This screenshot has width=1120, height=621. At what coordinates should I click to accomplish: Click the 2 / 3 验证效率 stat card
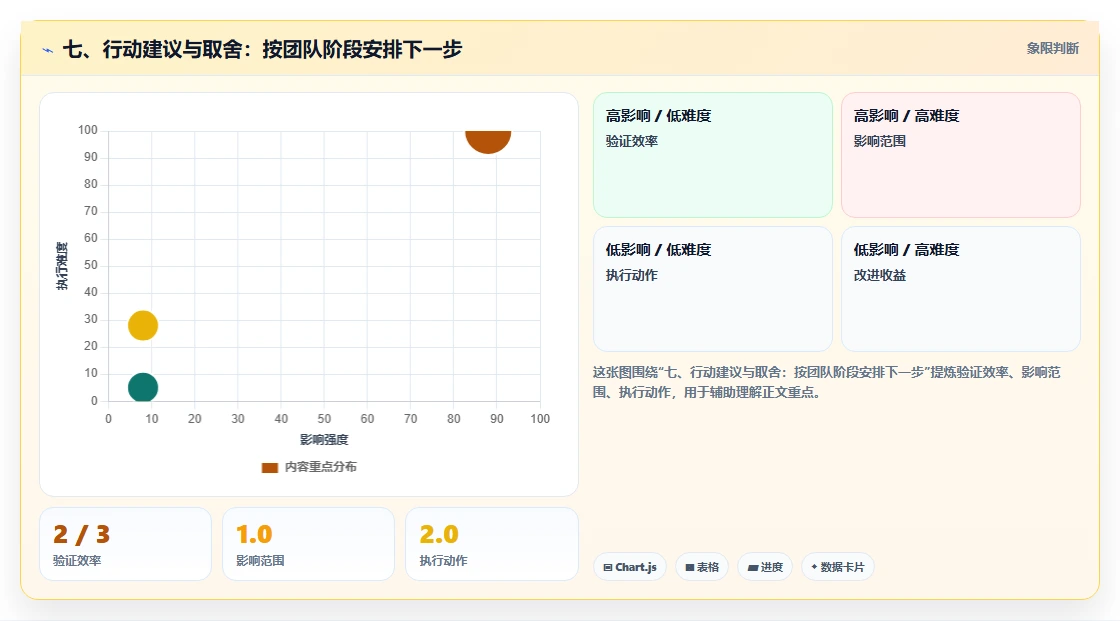point(125,544)
